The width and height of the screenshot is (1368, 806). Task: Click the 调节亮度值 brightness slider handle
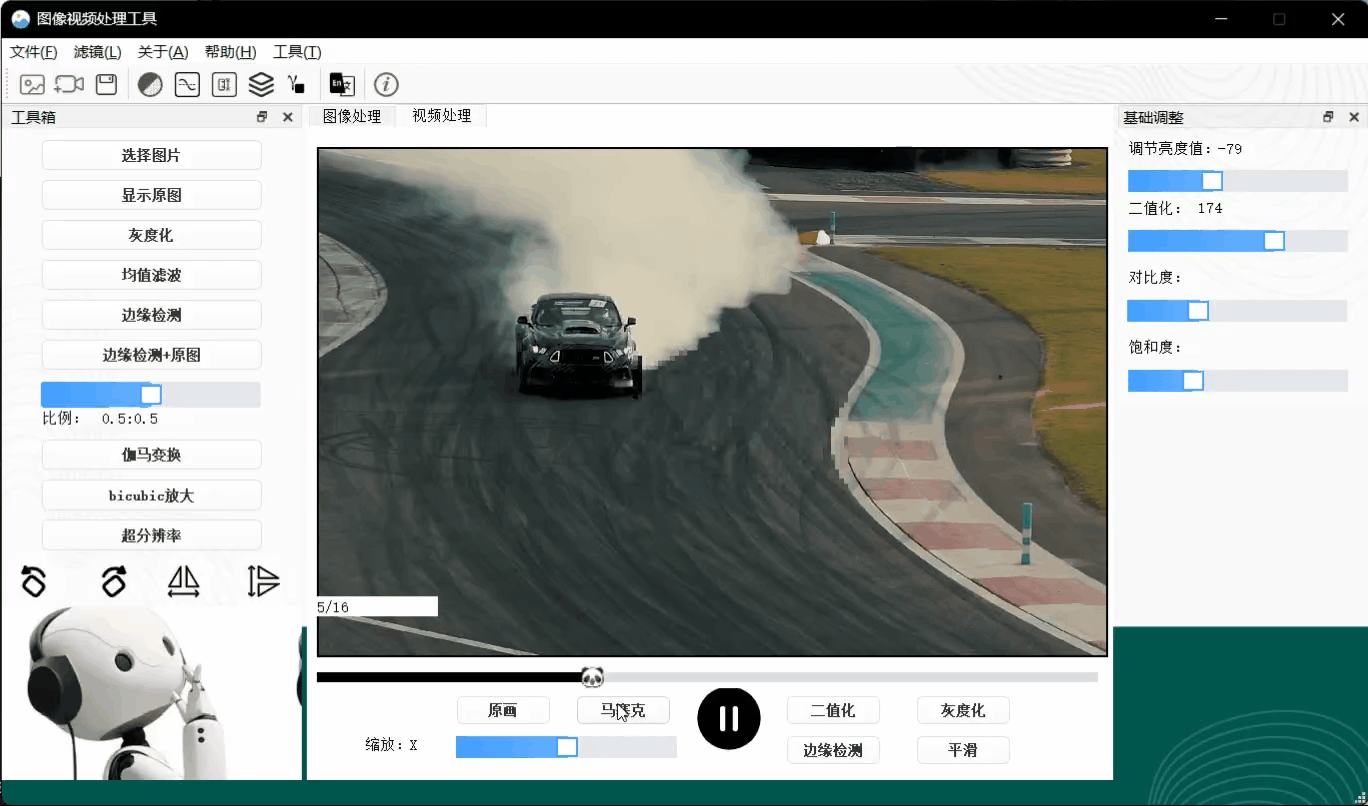pyautogui.click(x=1212, y=181)
